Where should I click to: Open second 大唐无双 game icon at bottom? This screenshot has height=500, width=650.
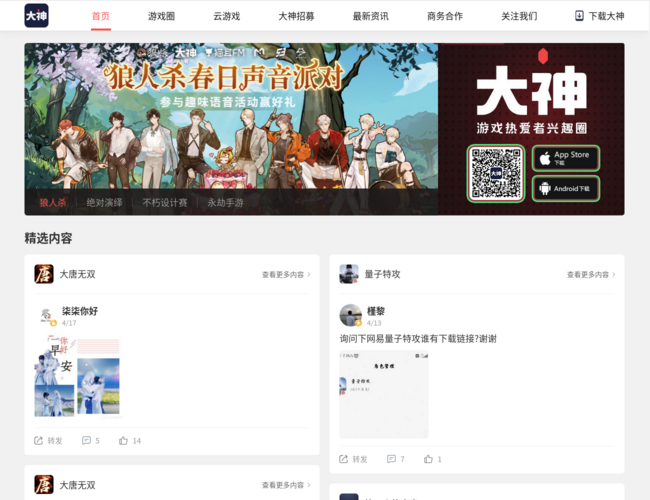[44, 485]
